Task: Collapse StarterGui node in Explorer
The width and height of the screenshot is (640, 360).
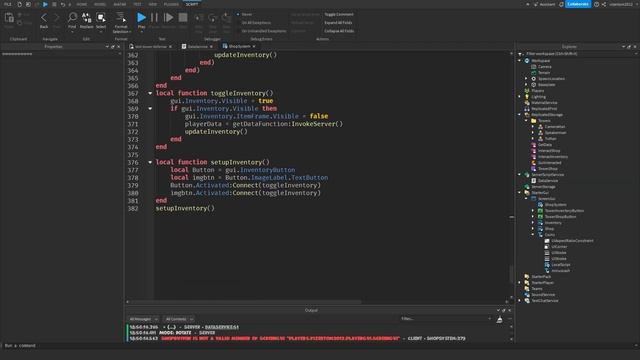Action: click(x=520, y=193)
